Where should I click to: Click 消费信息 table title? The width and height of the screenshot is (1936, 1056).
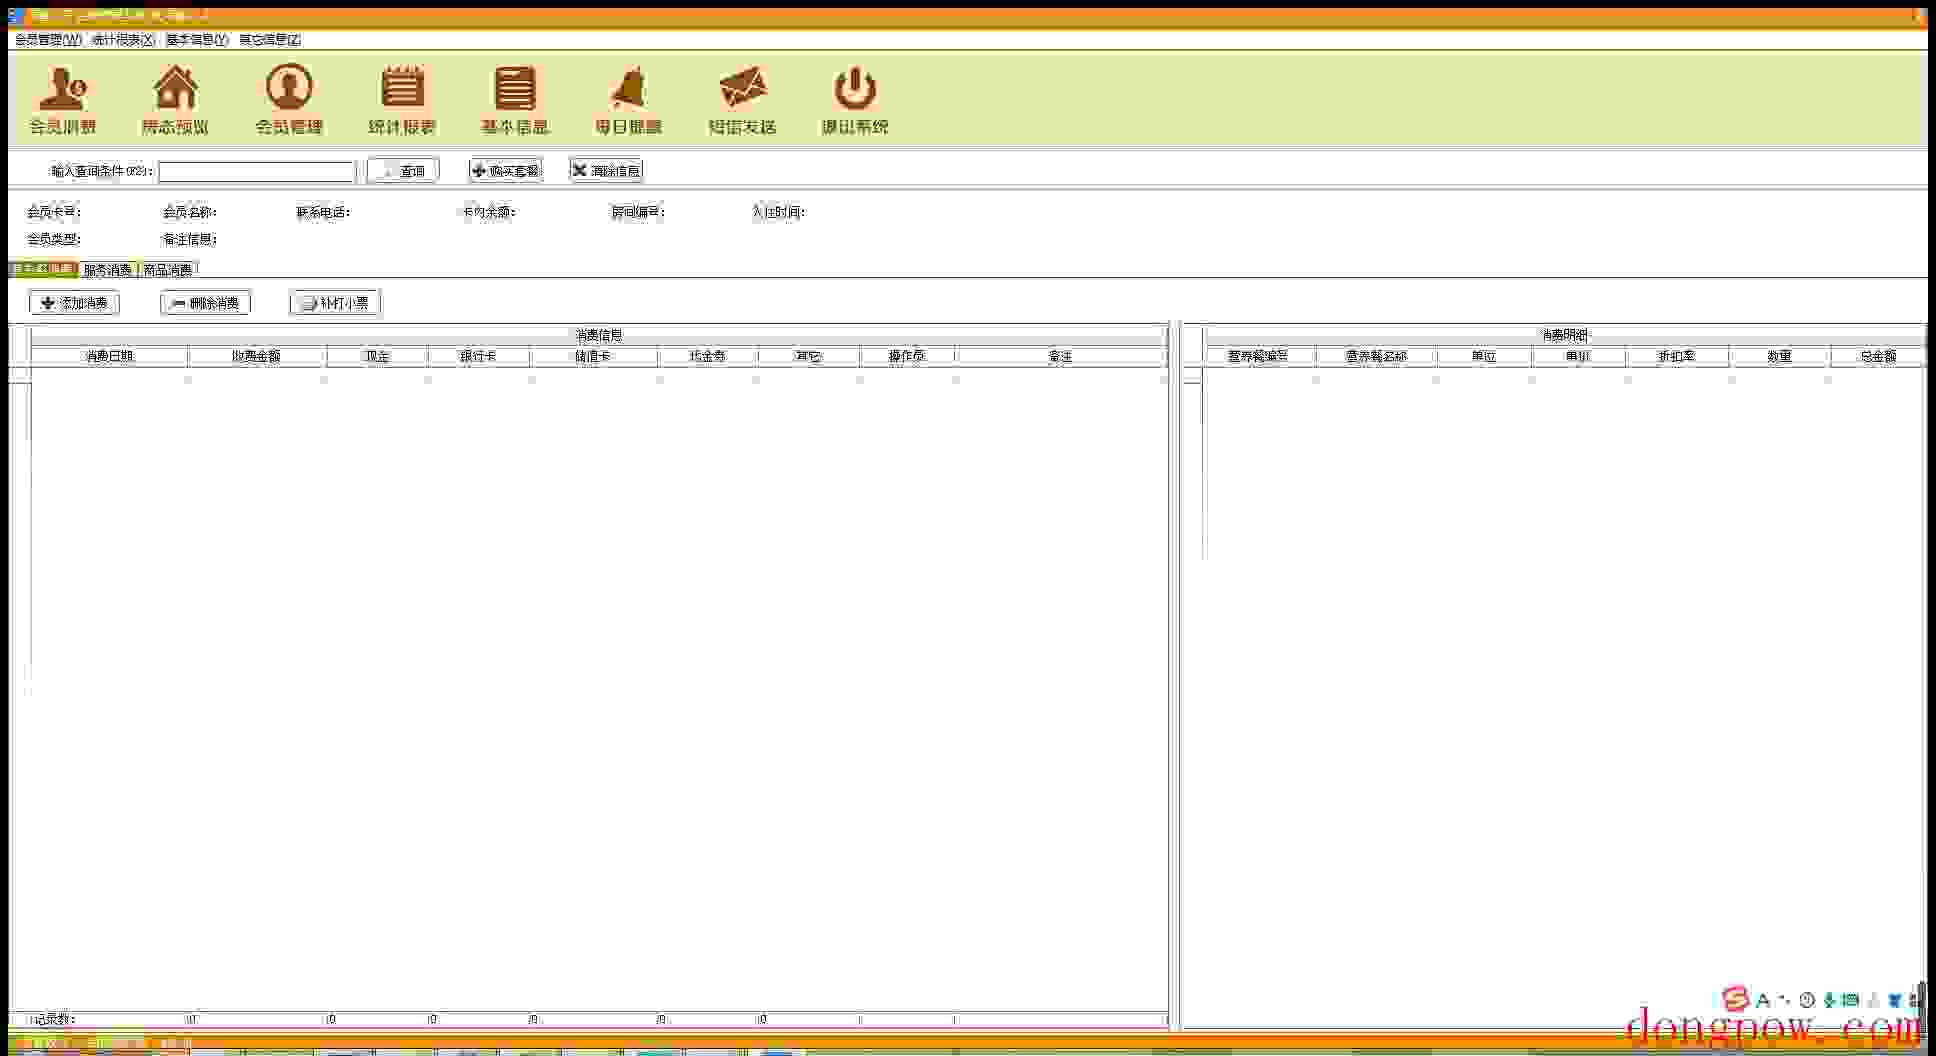(598, 336)
